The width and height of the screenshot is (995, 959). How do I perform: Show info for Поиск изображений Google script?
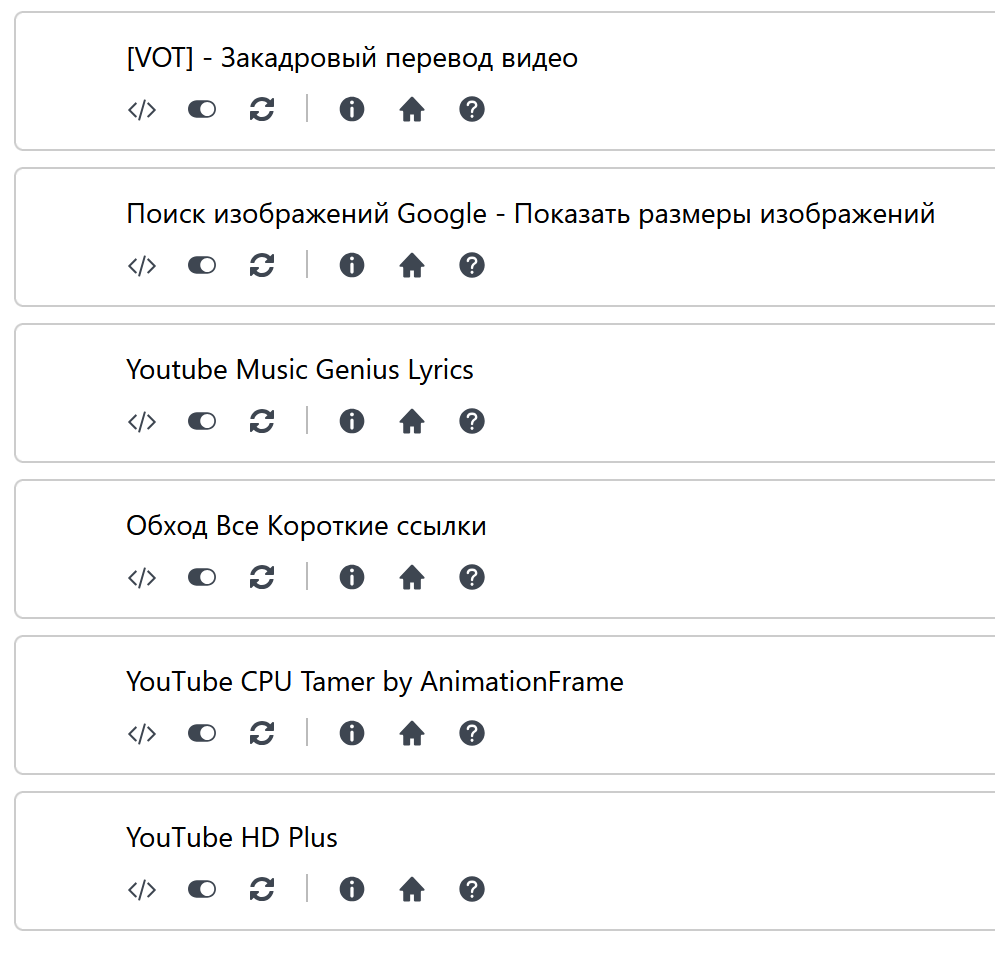352,265
